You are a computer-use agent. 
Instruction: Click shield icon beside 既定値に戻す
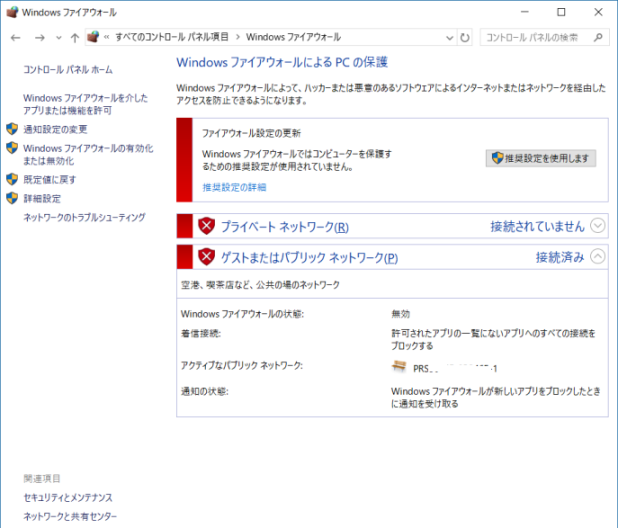point(12,179)
